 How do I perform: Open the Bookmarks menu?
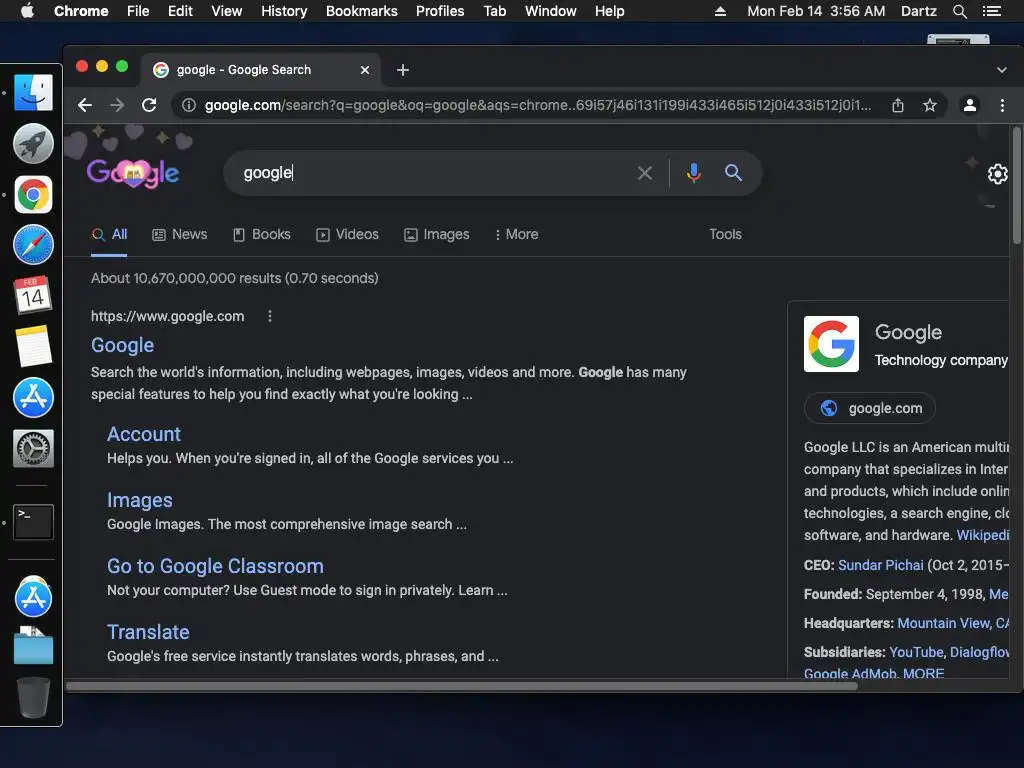point(362,11)
